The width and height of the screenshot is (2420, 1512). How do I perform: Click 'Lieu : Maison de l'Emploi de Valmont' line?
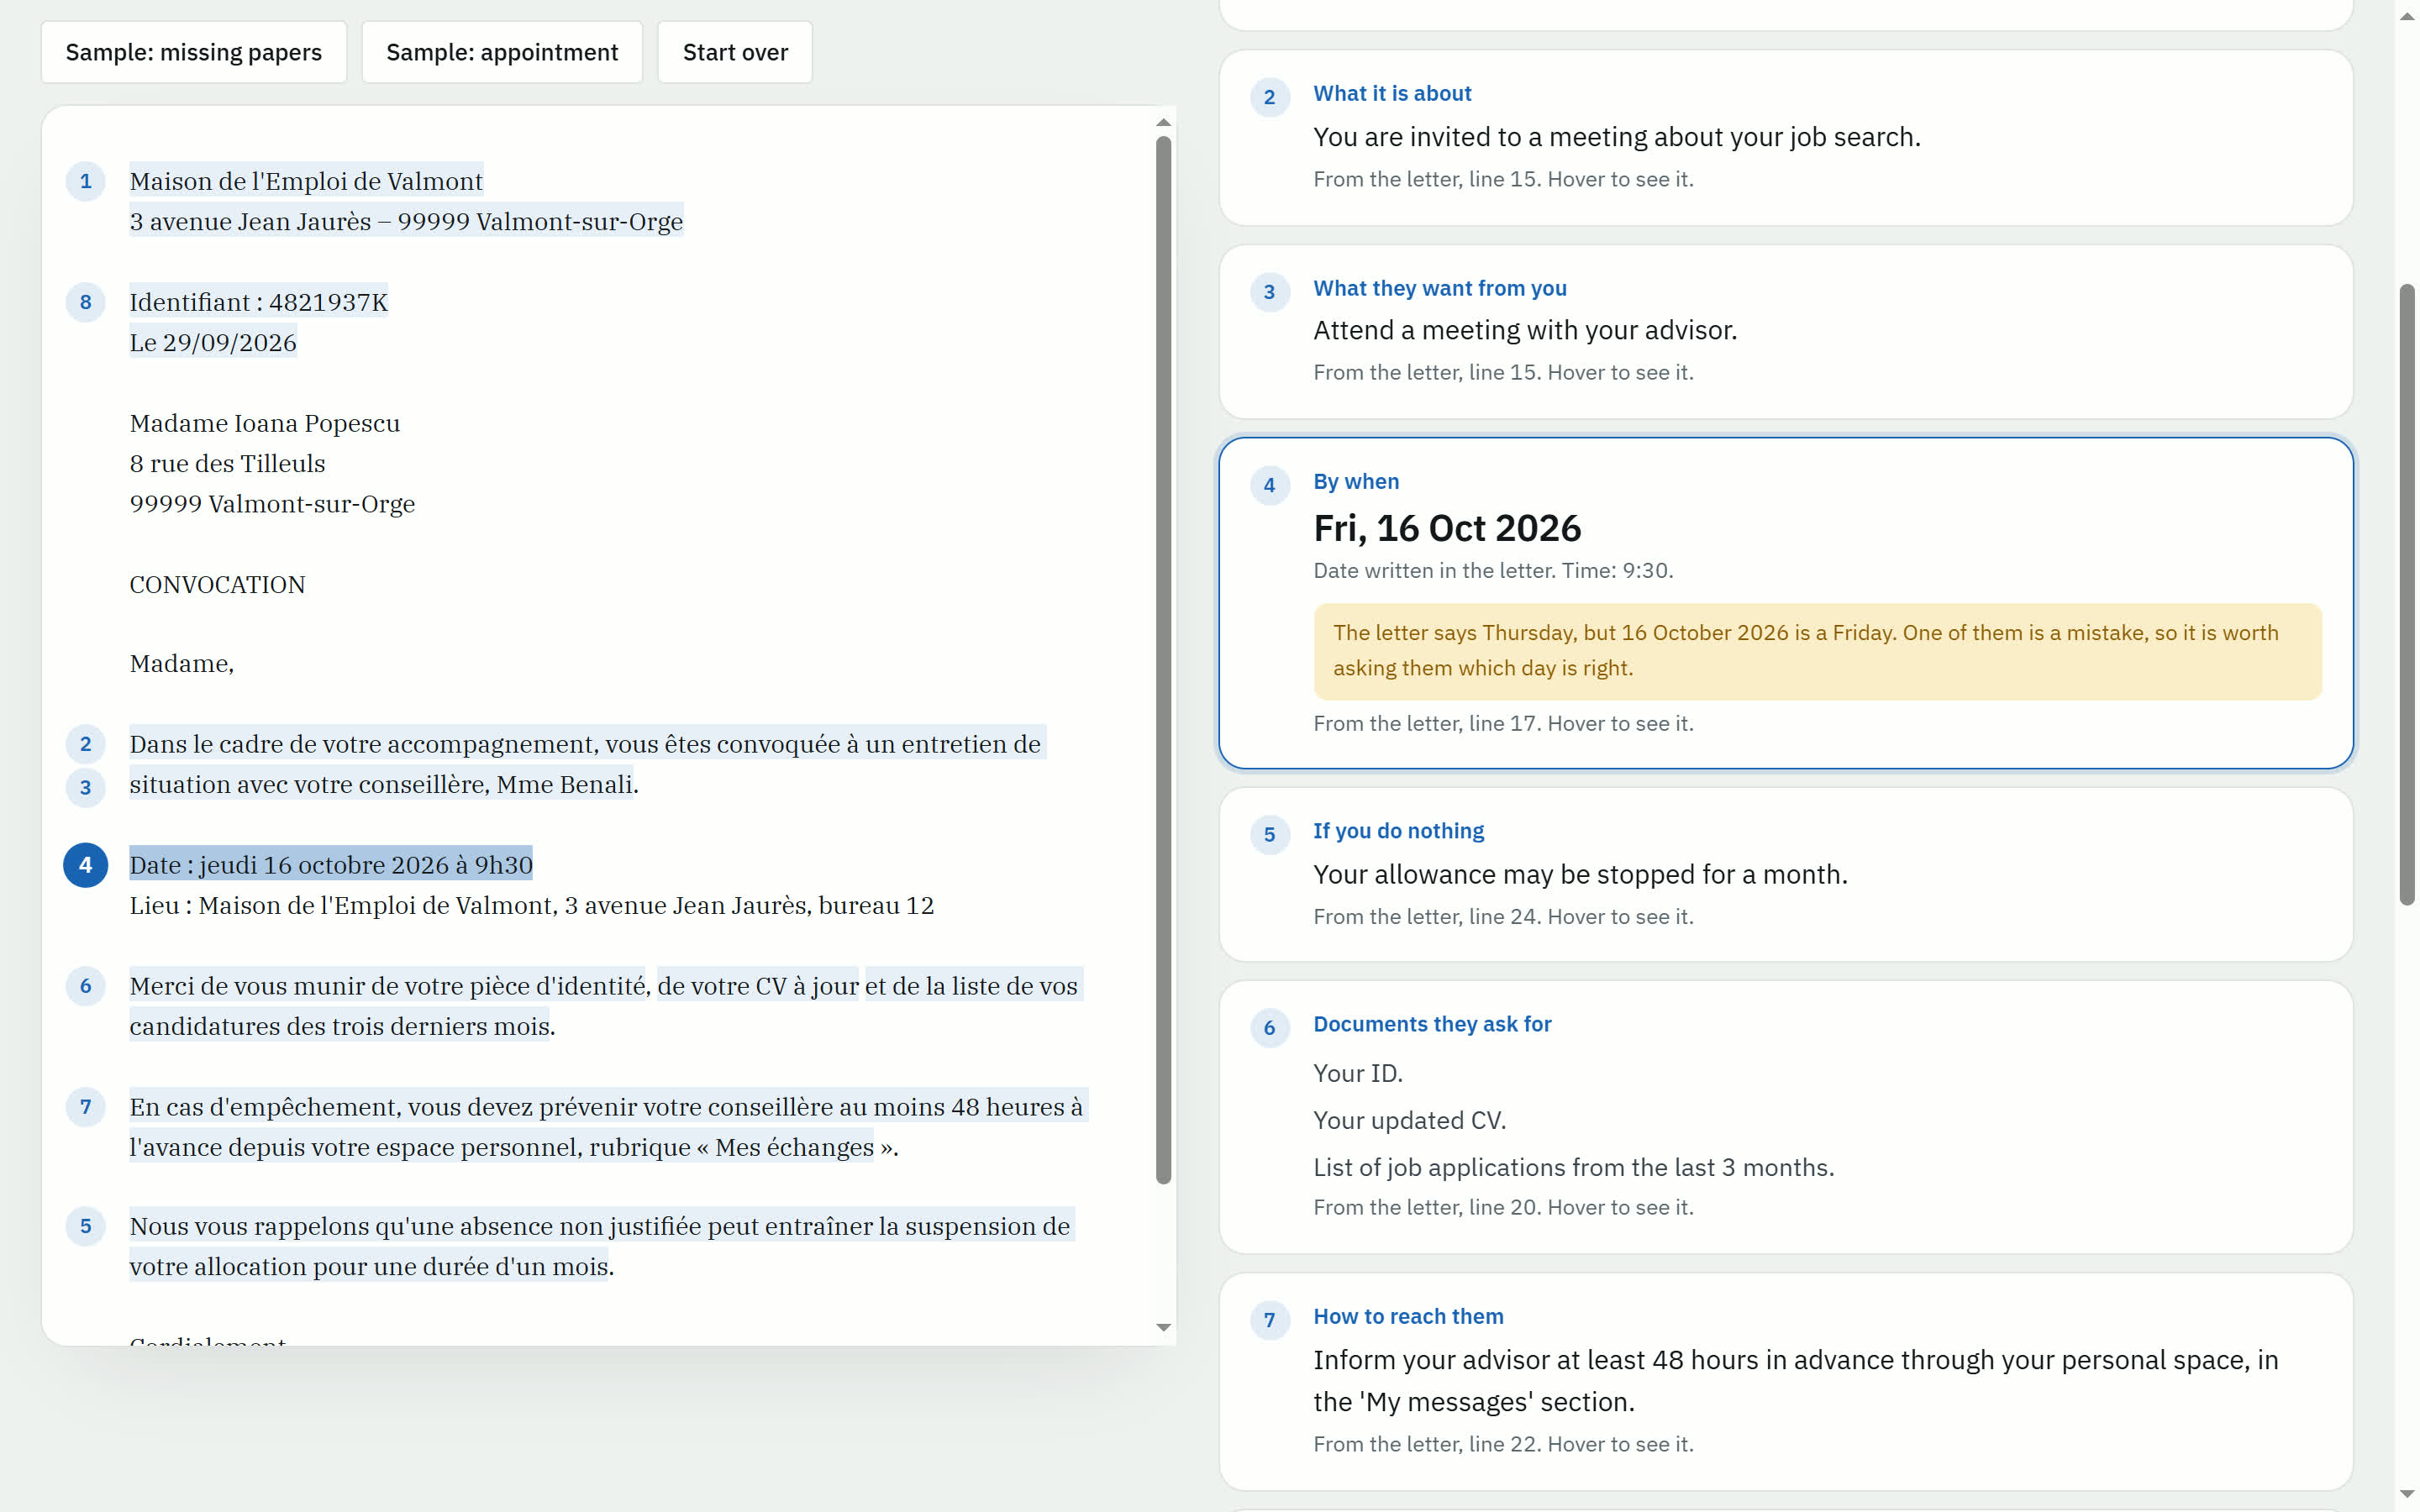[x=531, y=905]
